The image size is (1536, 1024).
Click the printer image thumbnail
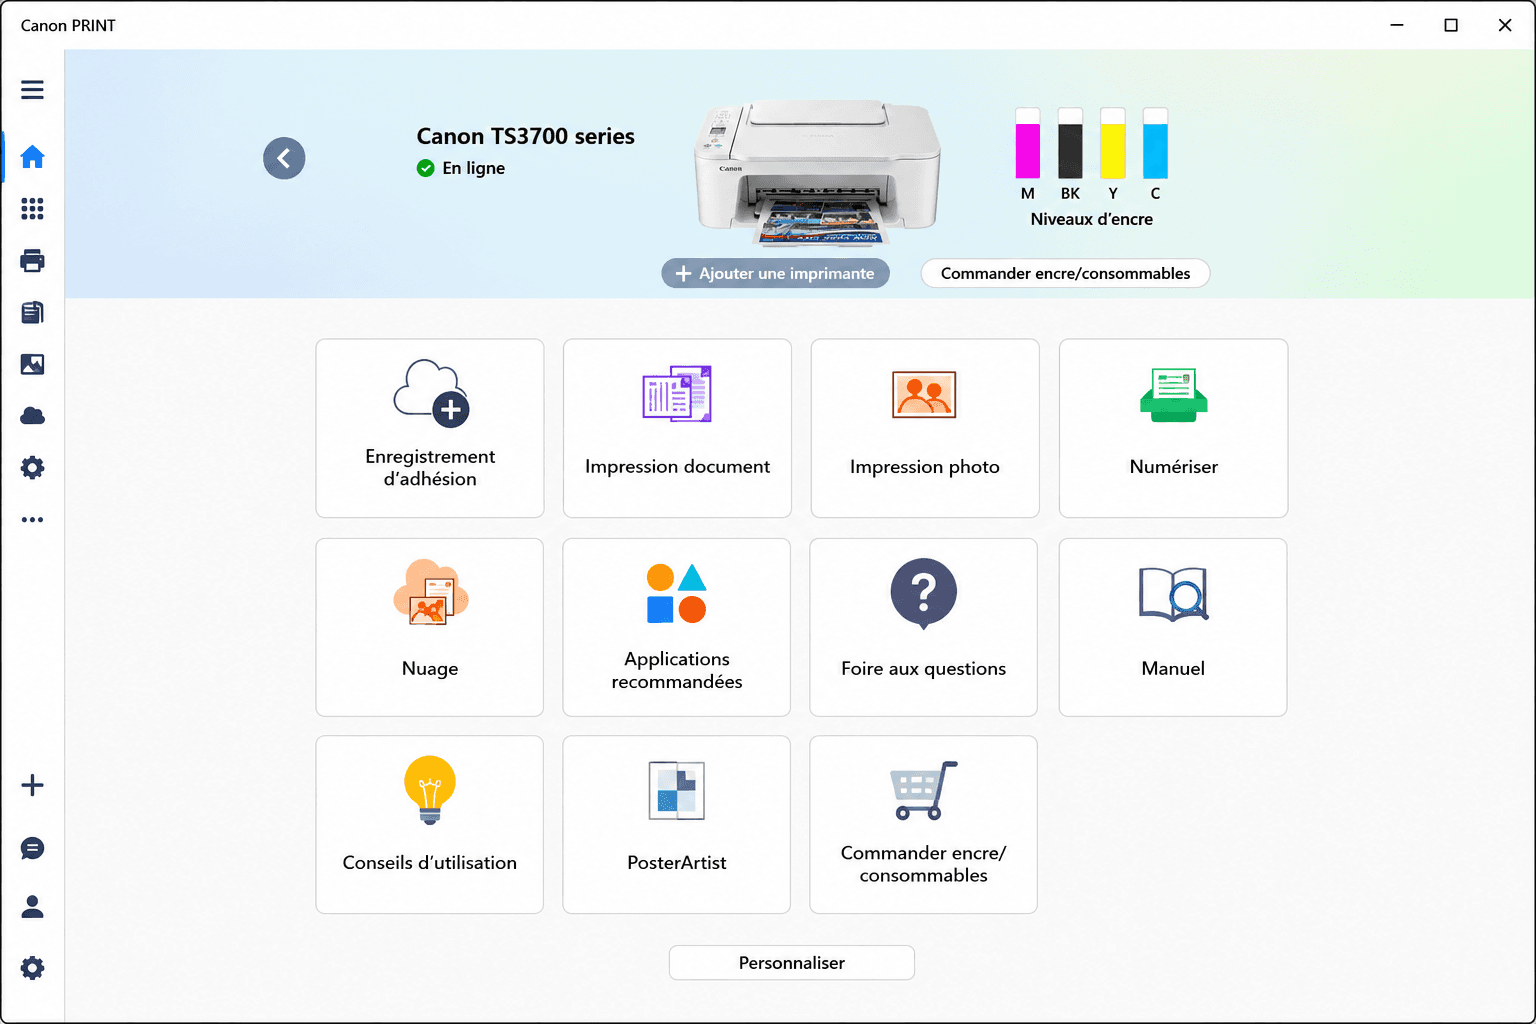818,172
